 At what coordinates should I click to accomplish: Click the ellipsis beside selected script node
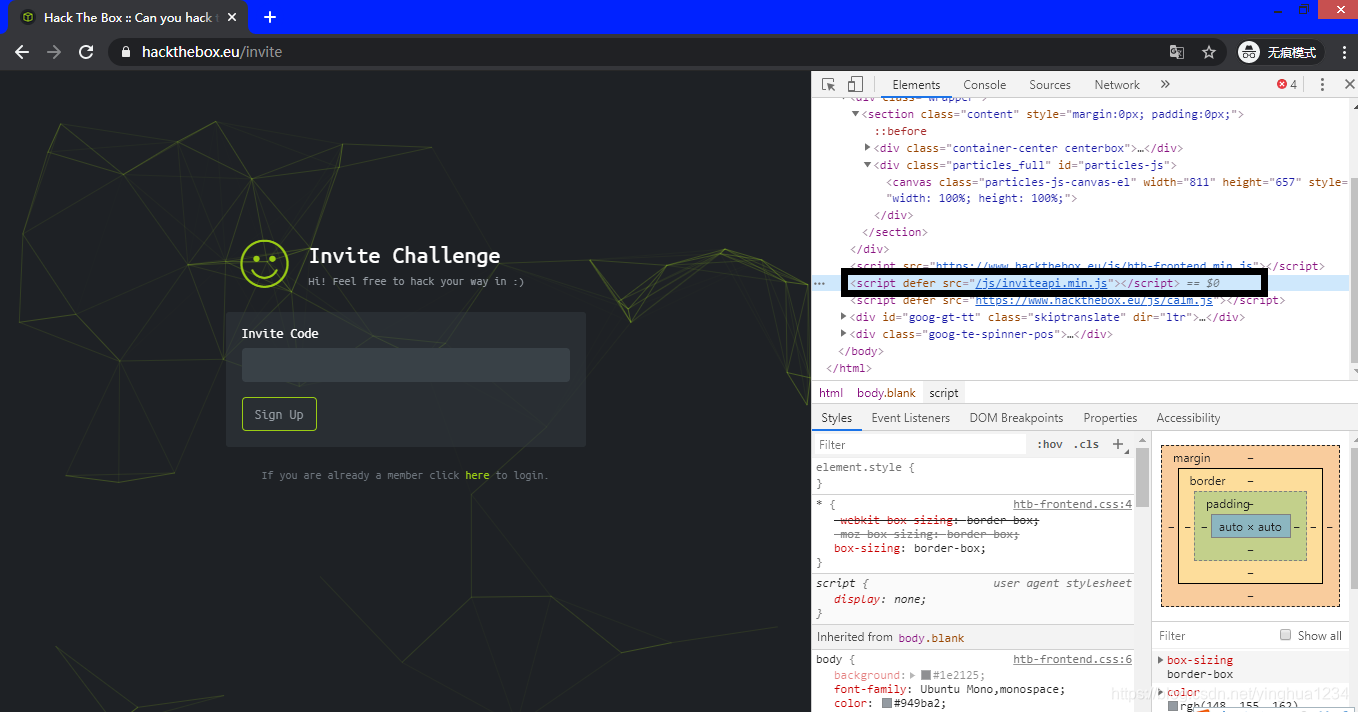[x=820, y=284]
